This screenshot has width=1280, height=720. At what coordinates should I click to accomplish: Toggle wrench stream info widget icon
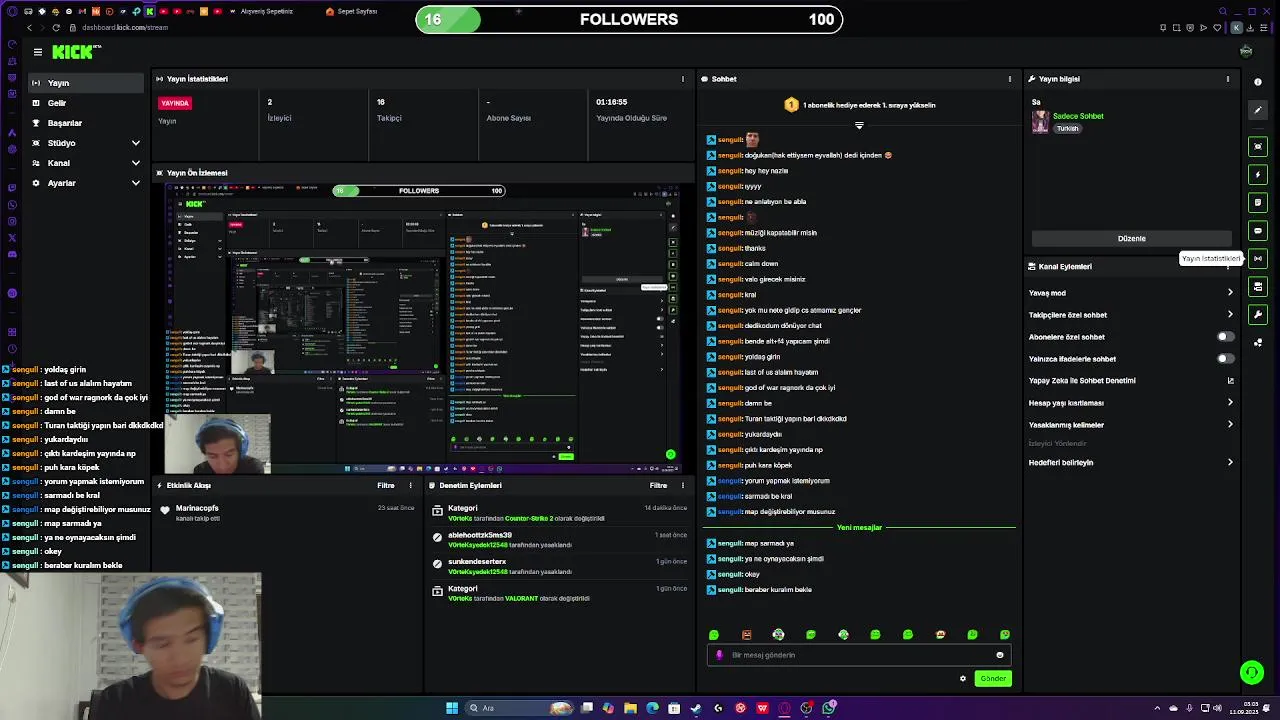click(x=1258, y=315)
